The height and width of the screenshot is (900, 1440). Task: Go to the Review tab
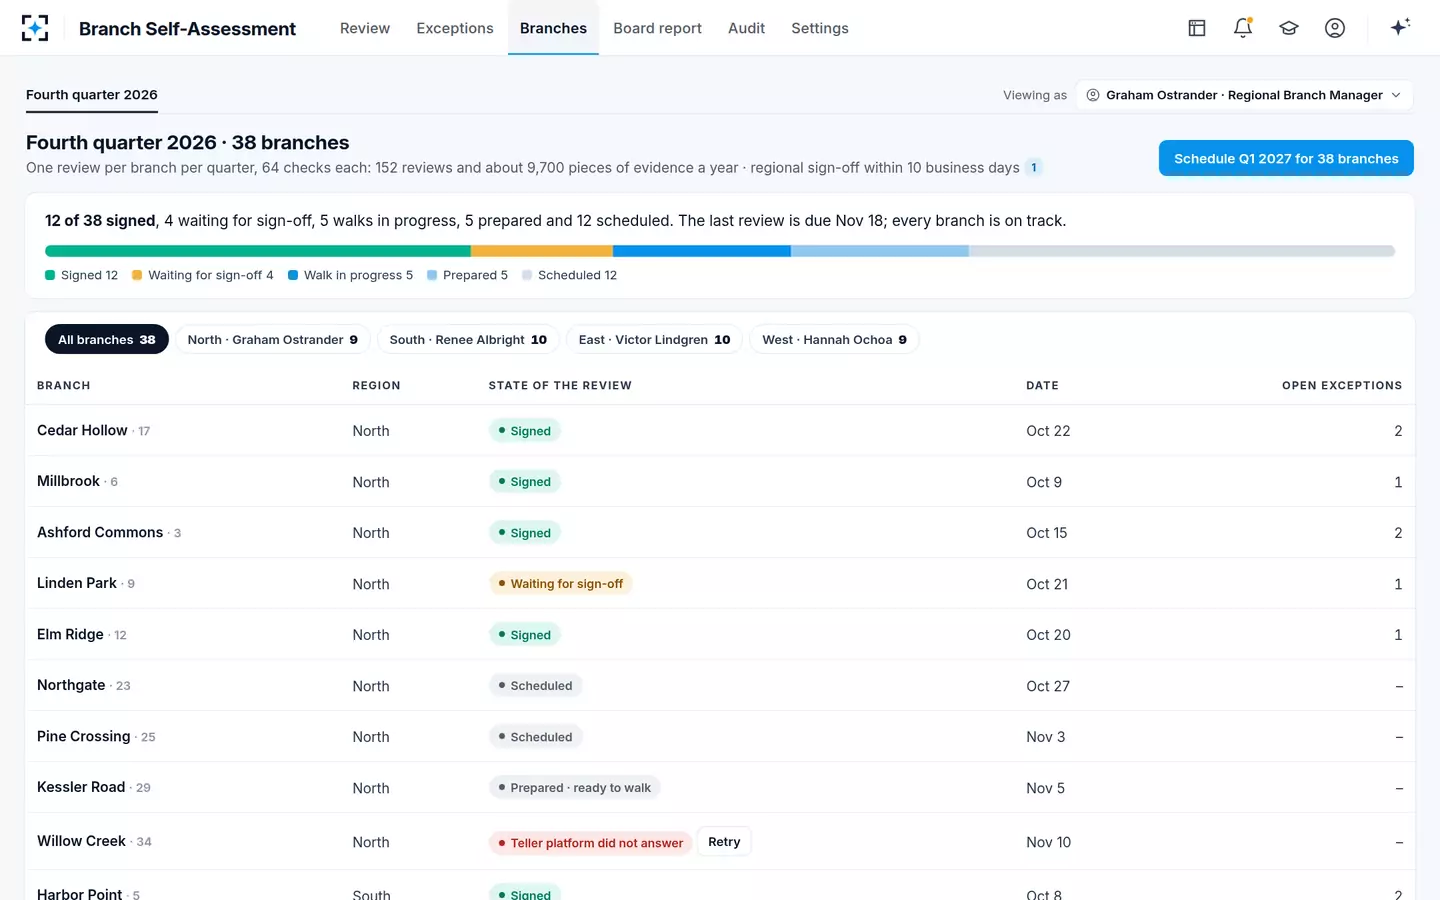point(365,28)
